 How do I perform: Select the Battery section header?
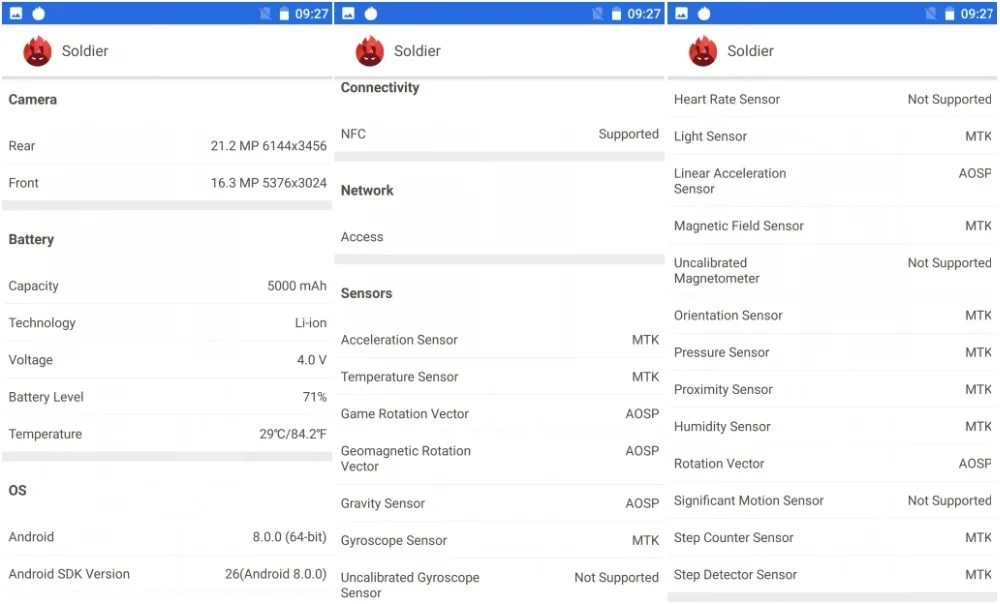point(31,240)
